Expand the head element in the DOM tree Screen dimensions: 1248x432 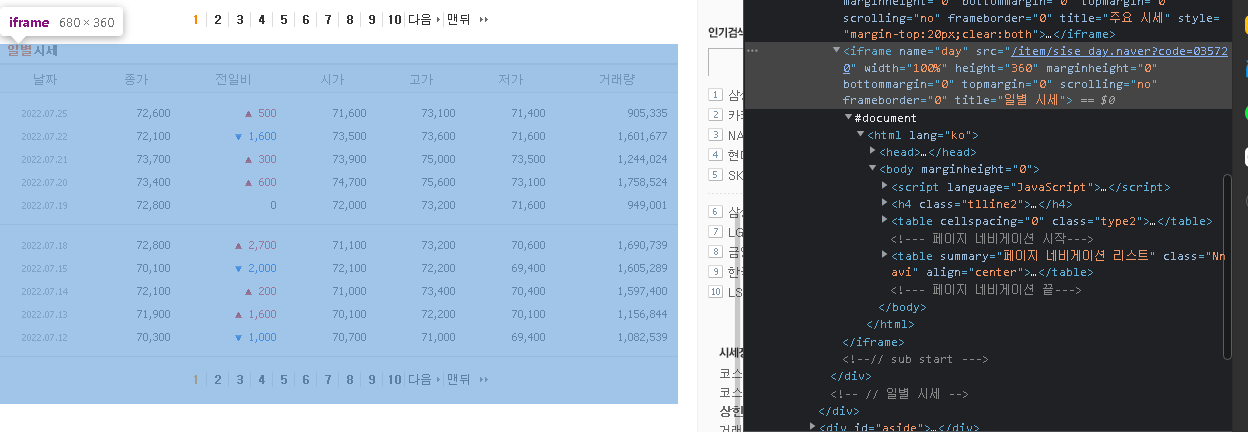tap(873, 152)
